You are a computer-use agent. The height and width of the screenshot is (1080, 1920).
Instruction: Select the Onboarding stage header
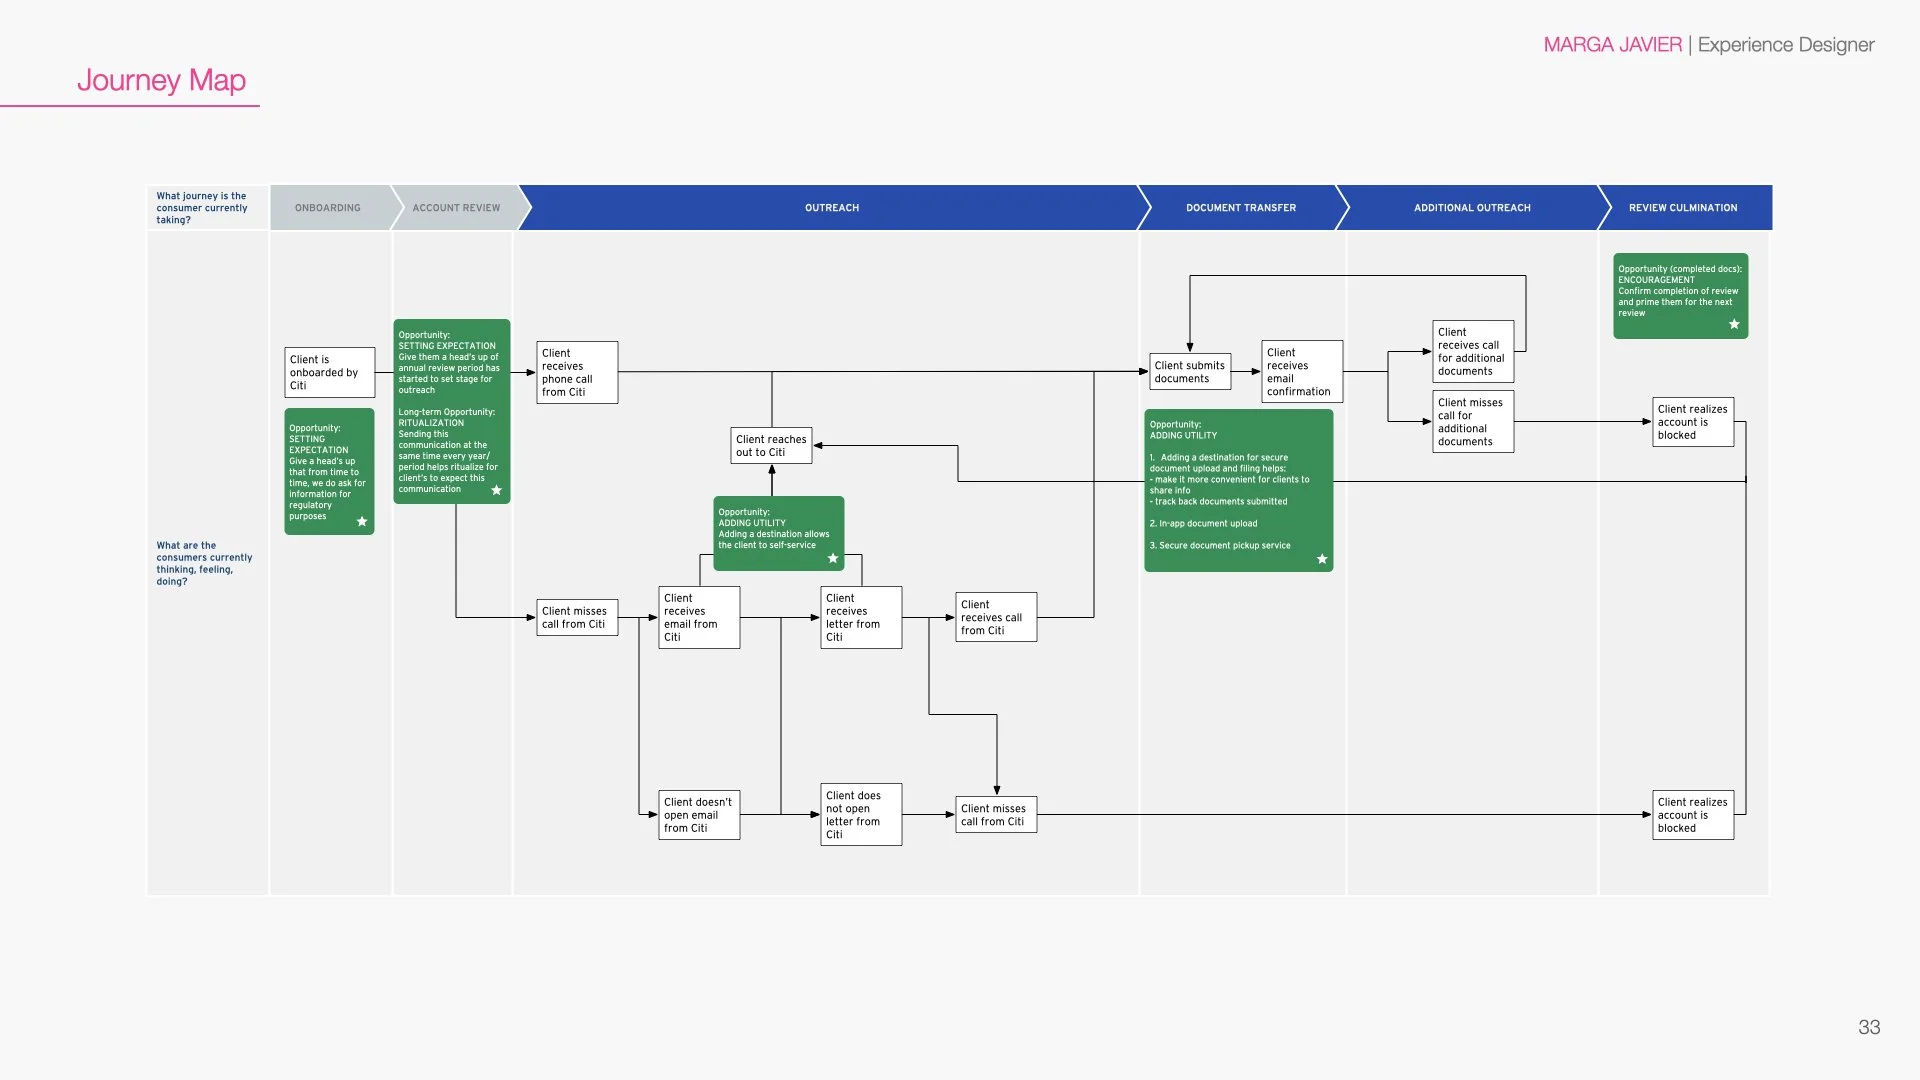coord(328,208)
